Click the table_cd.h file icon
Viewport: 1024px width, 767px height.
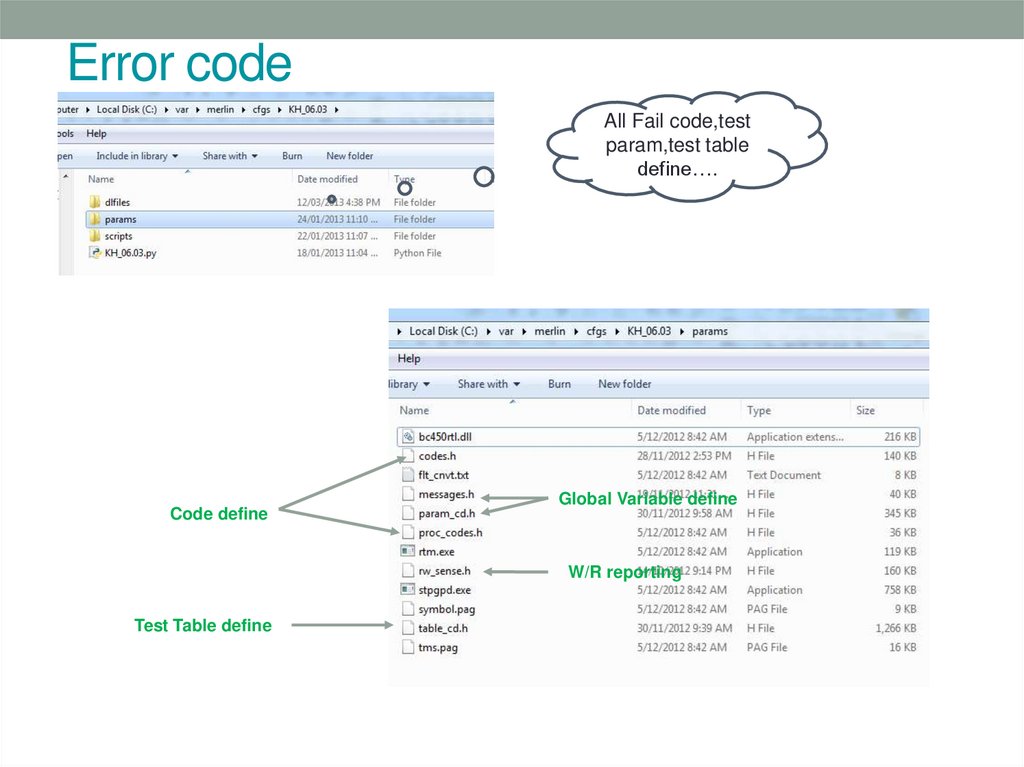click(x=408, y=628)
